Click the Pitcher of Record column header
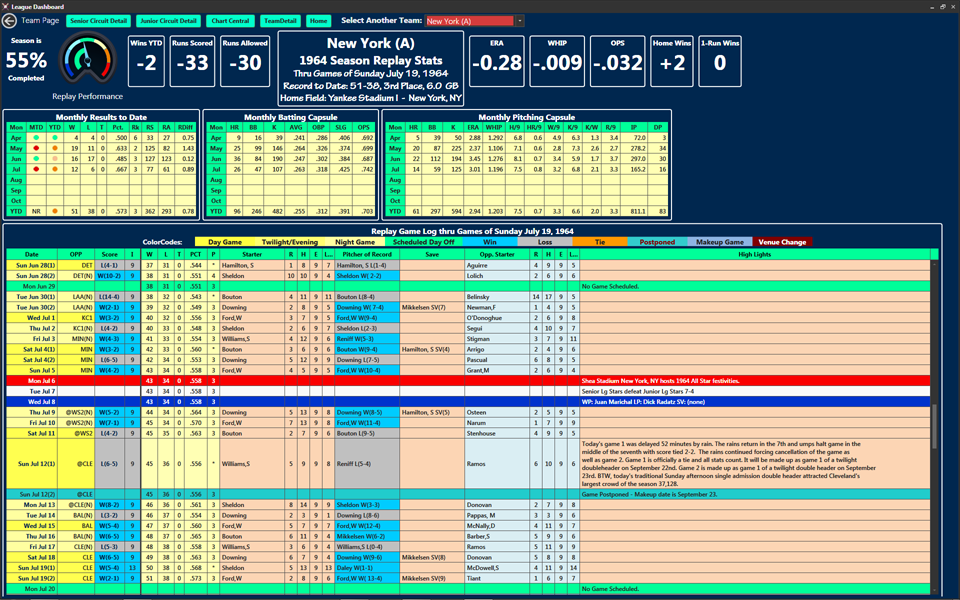 click(367, 254)
